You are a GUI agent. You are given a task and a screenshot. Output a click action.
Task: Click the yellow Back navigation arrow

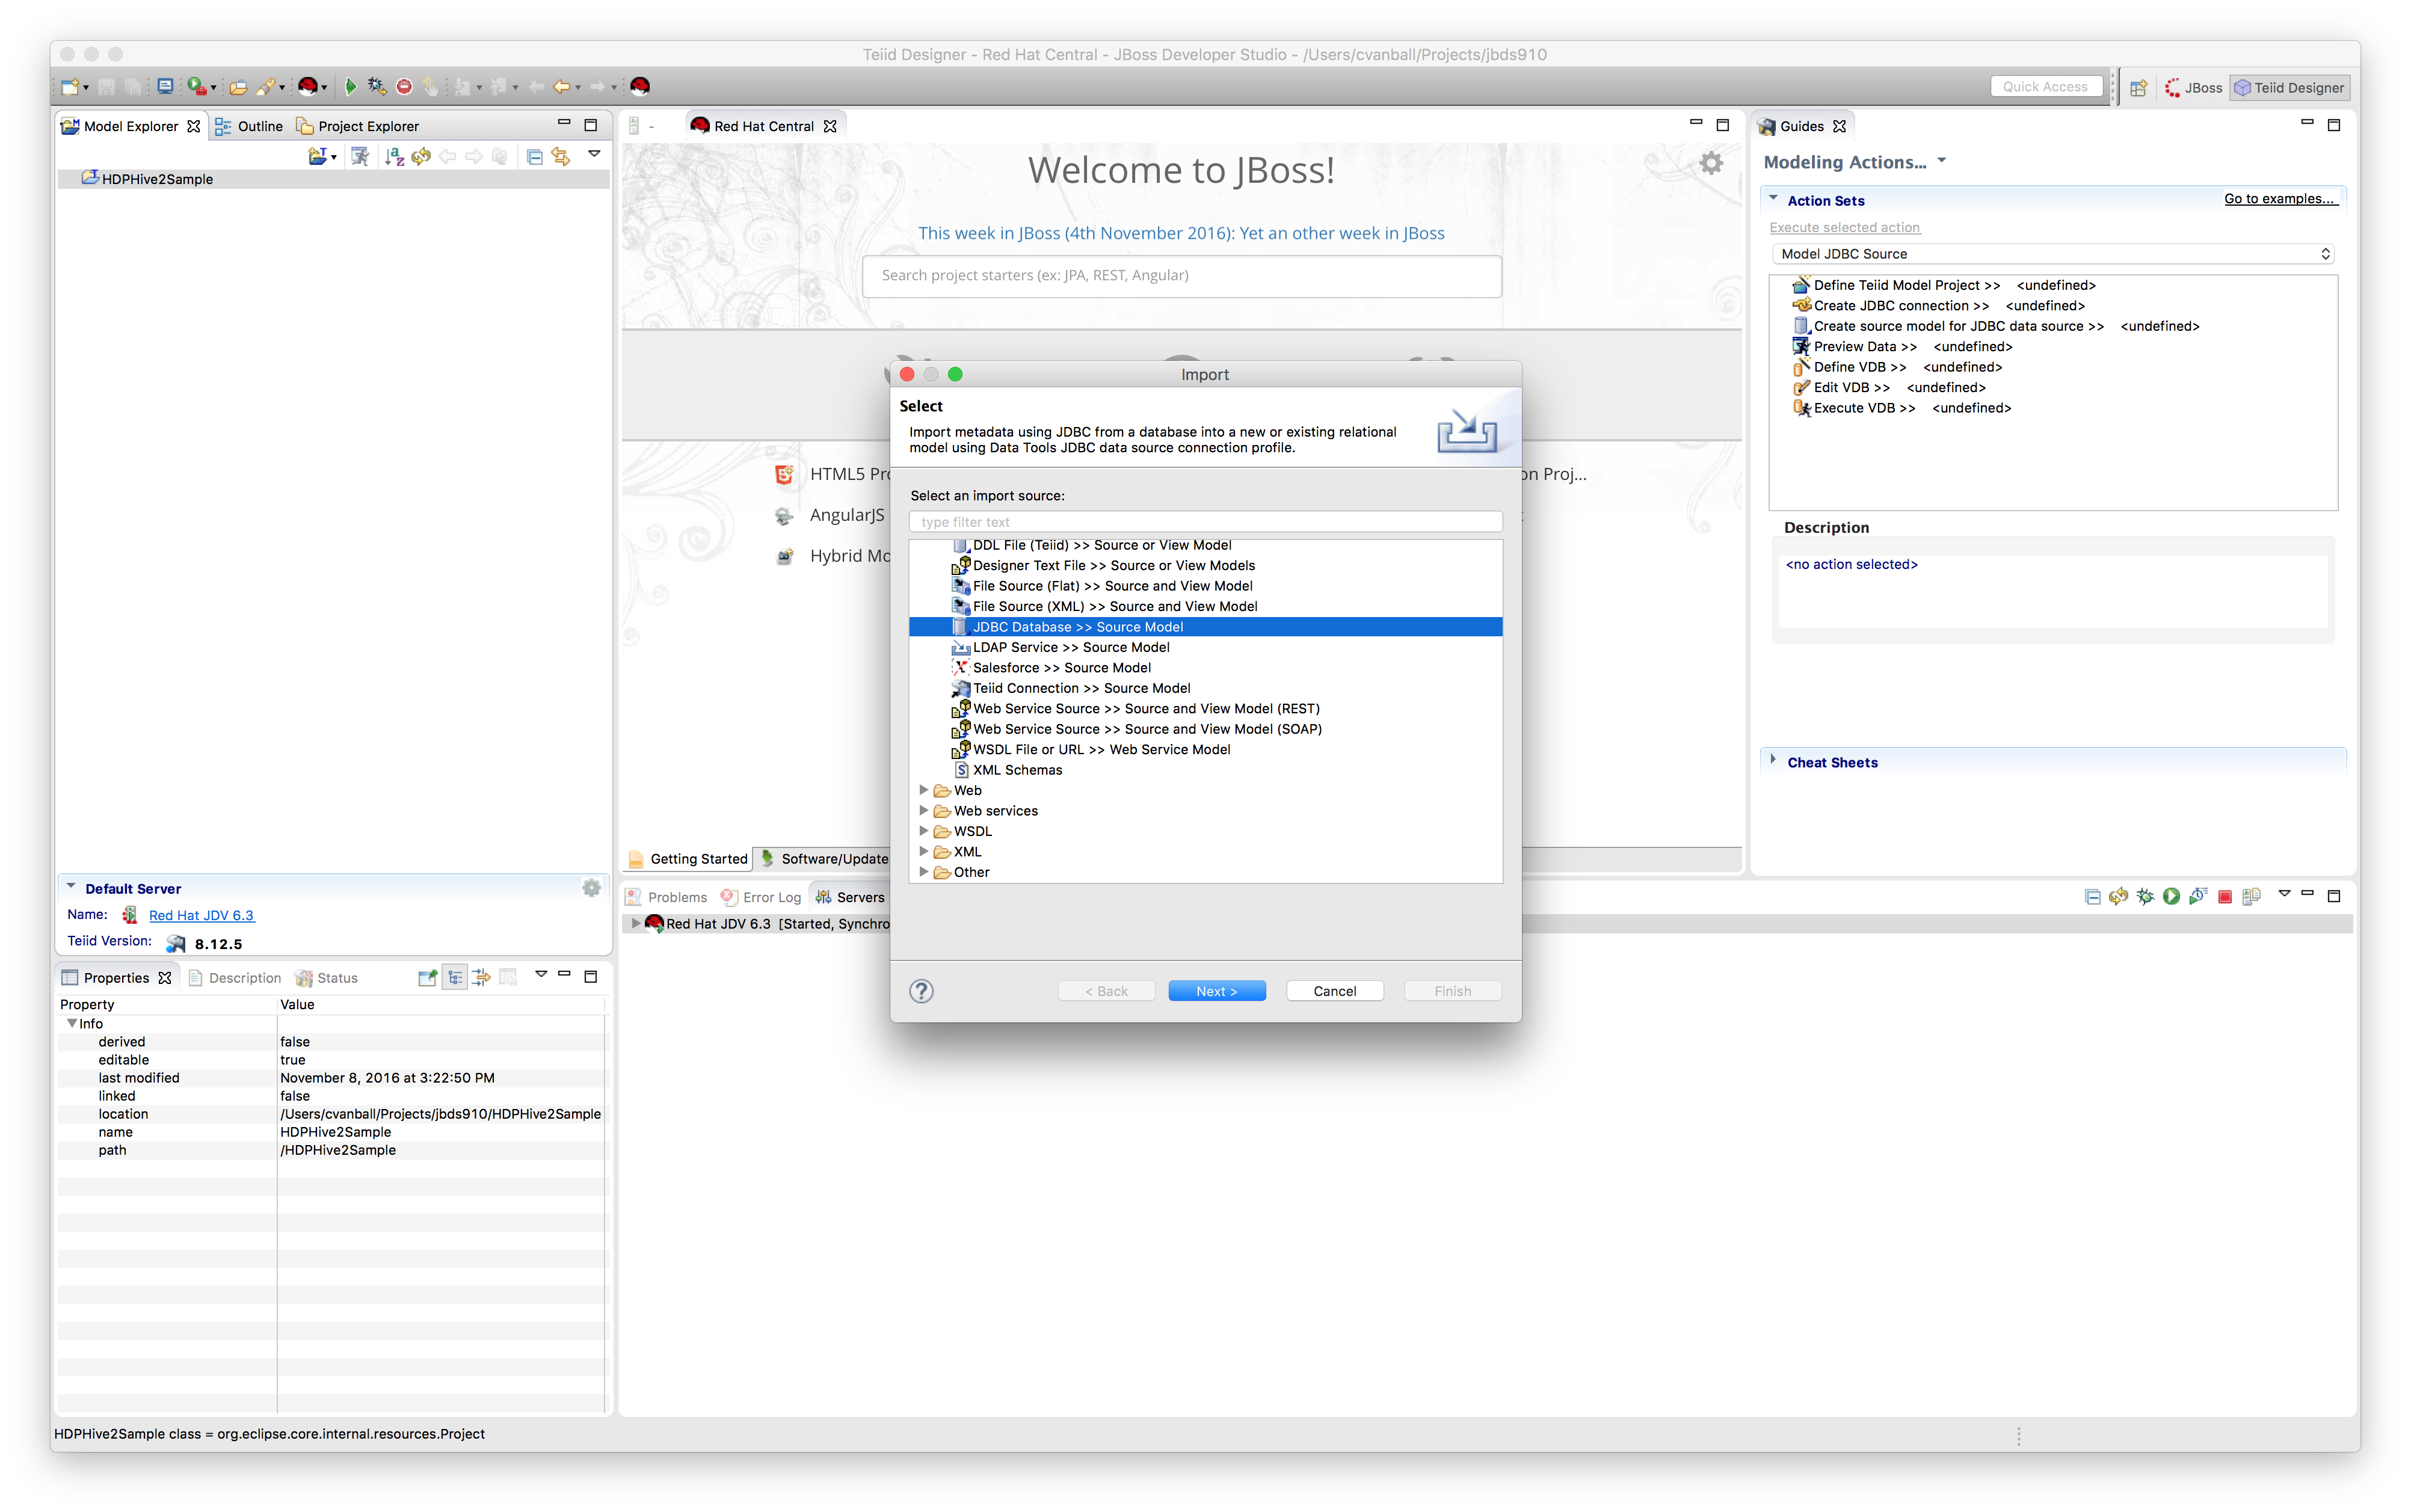pos(562,87)
